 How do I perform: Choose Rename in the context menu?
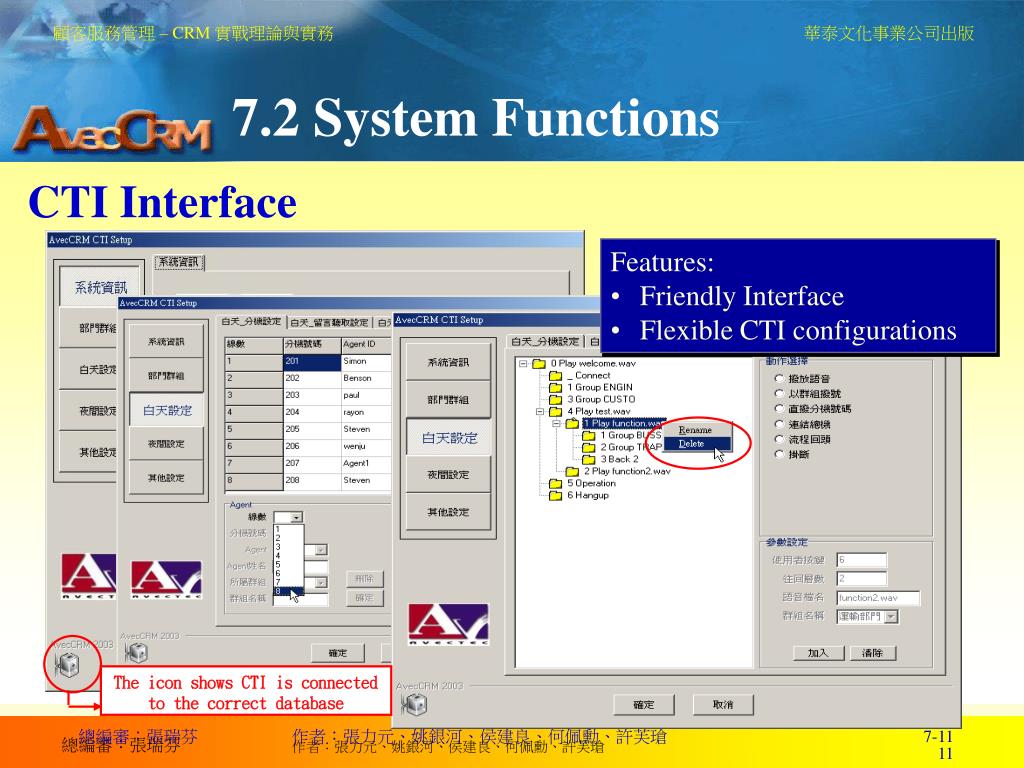pos(695,430)
